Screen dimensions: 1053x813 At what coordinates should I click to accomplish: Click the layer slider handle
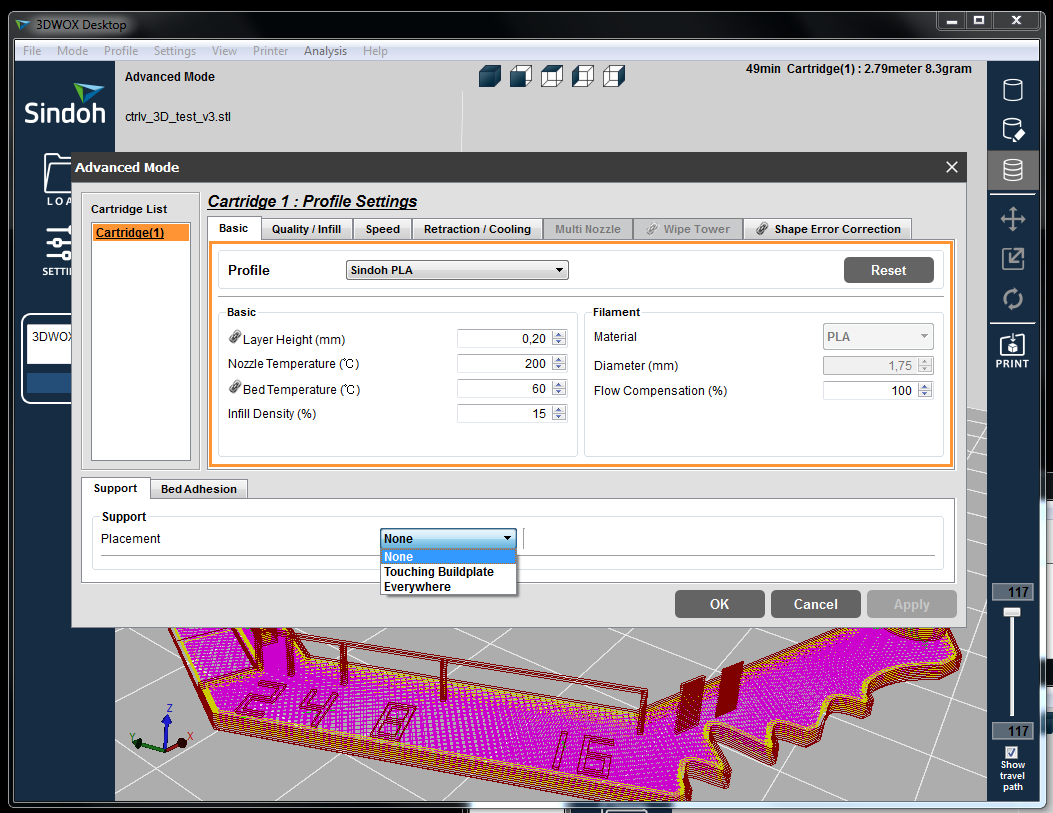[1011, 612]
